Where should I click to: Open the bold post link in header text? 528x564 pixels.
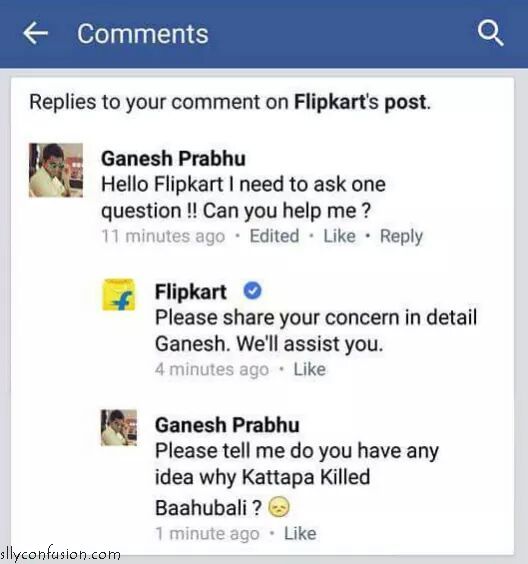click(x=405, y=103)
